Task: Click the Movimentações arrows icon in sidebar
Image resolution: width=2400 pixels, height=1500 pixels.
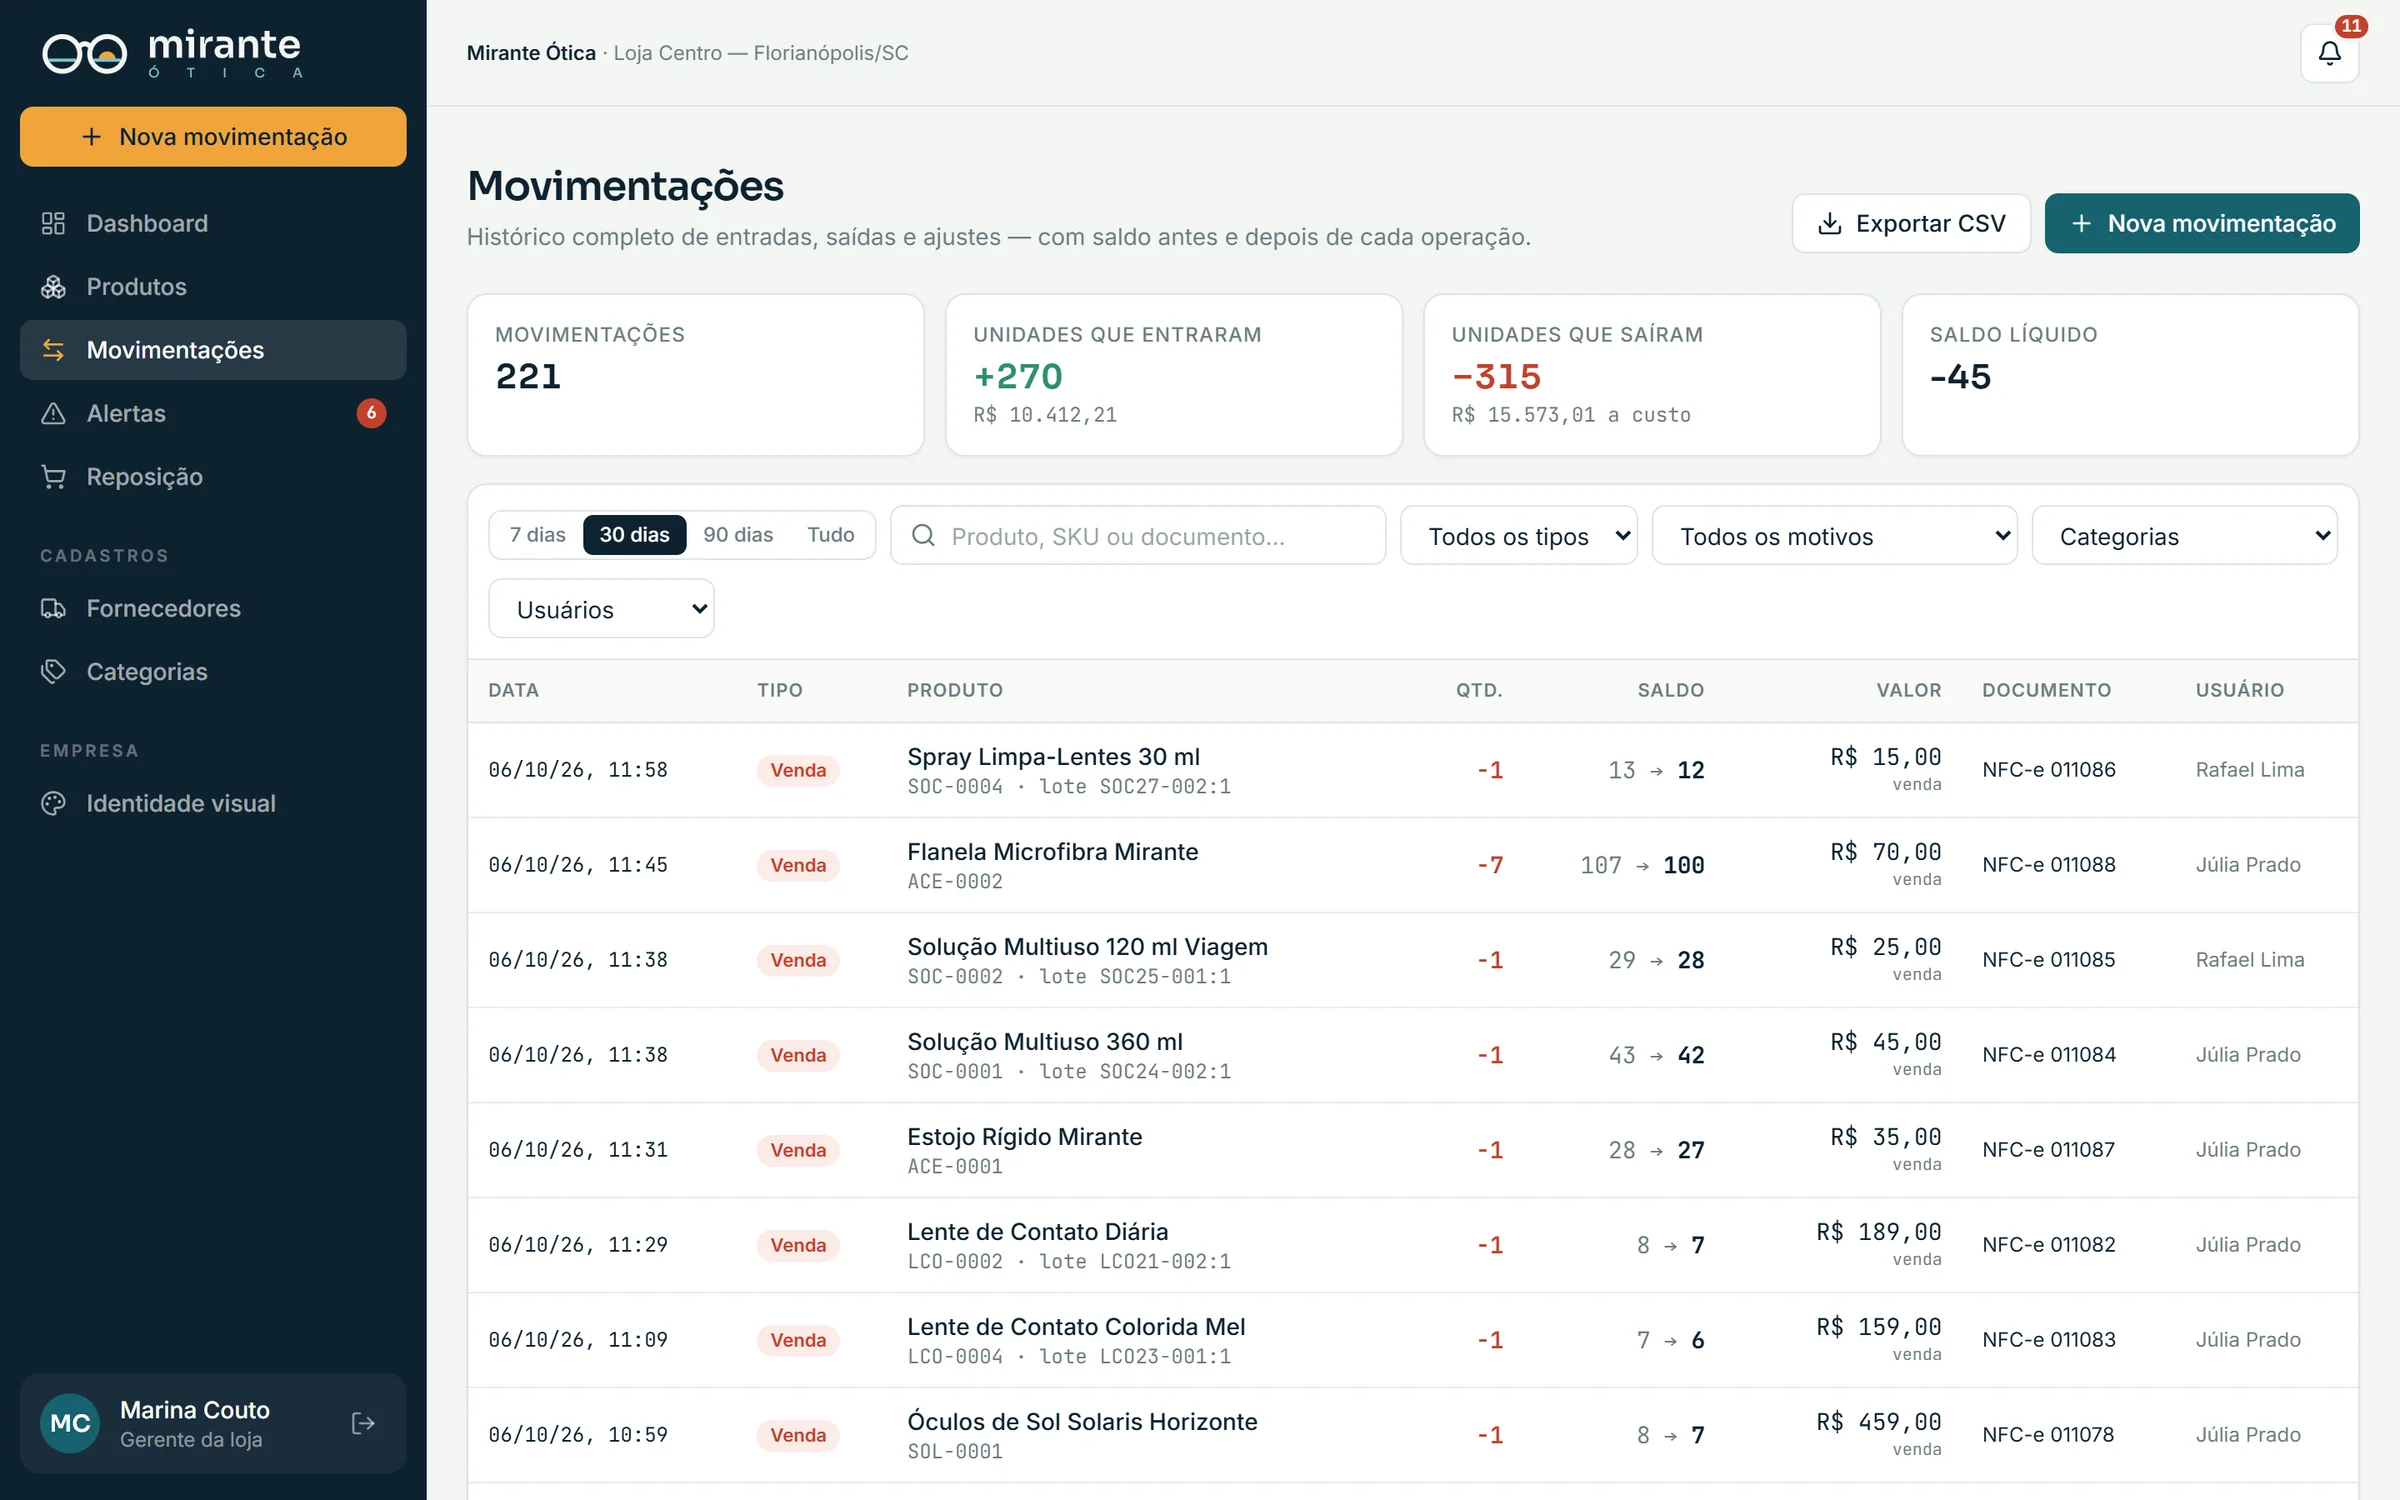Action: point(53,350)
